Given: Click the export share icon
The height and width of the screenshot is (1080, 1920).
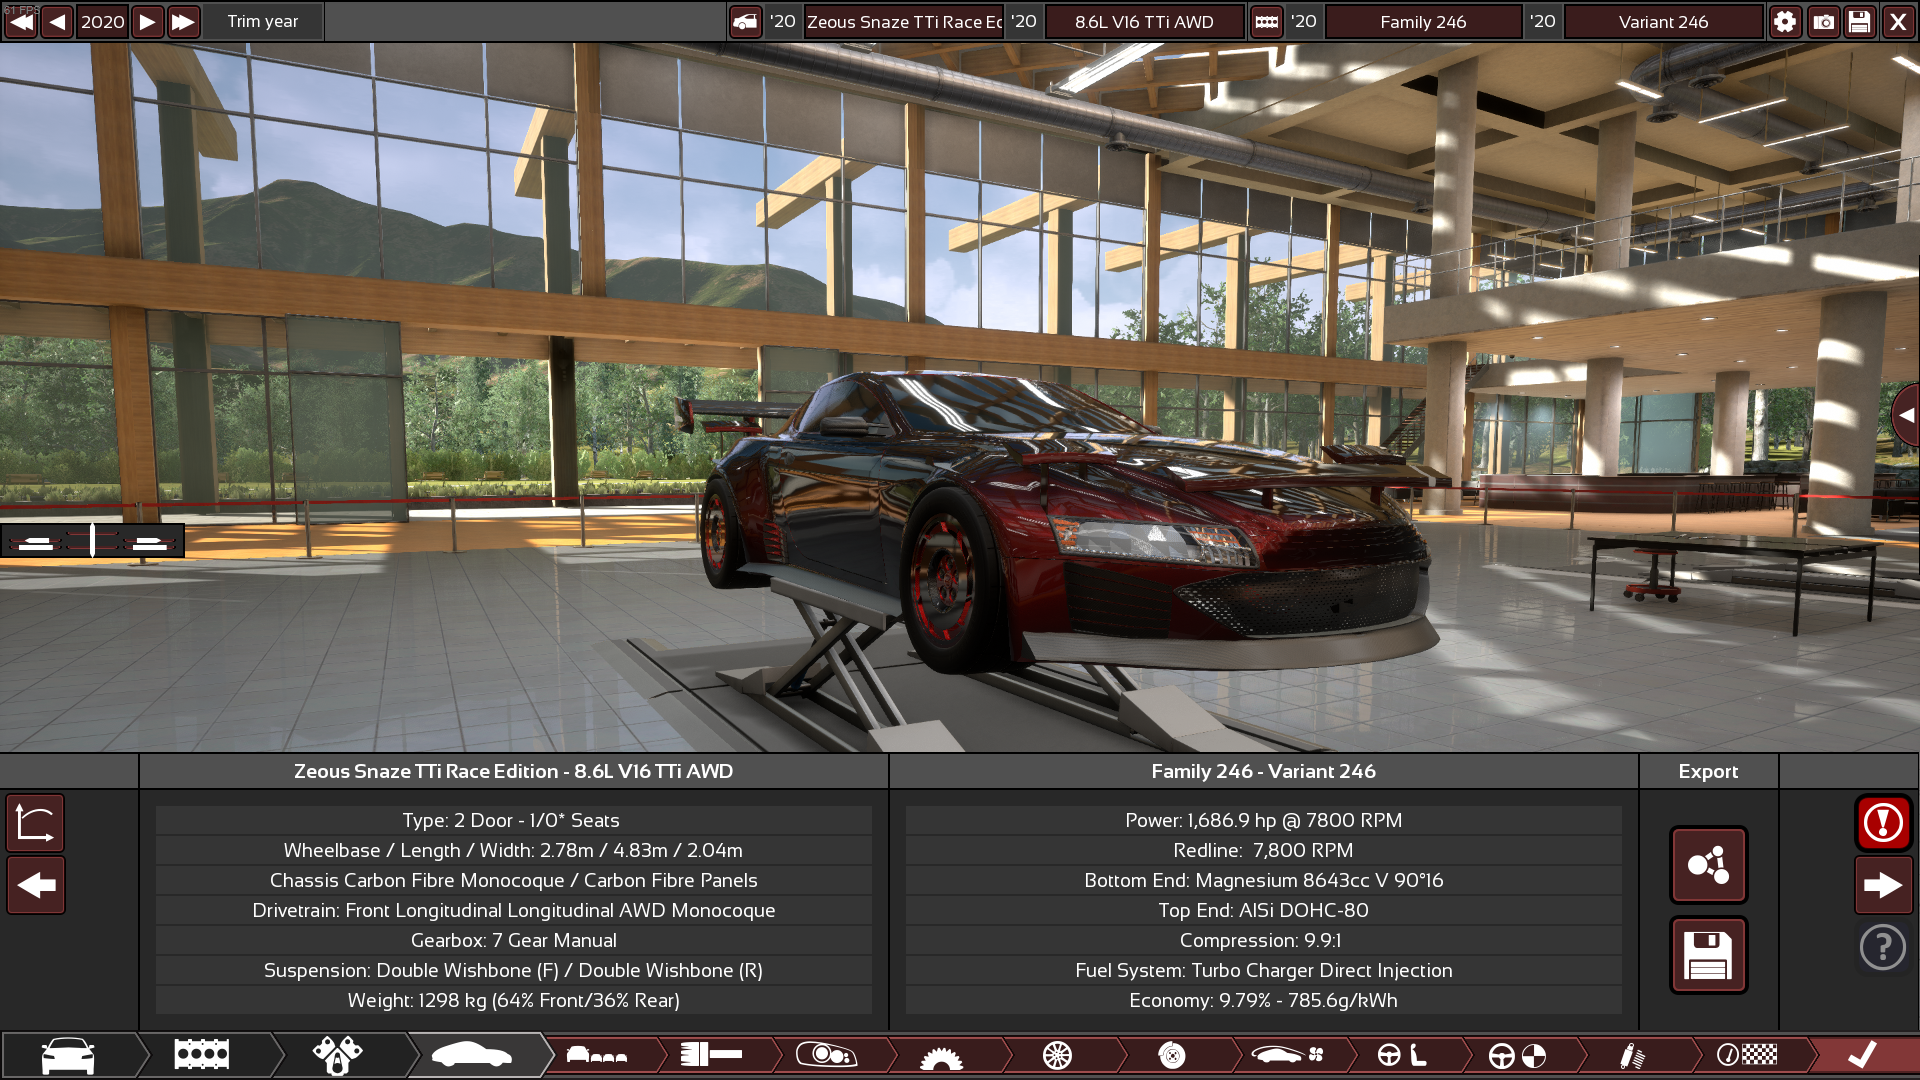Looking at the screenshot, I should tap(1708, 865).
